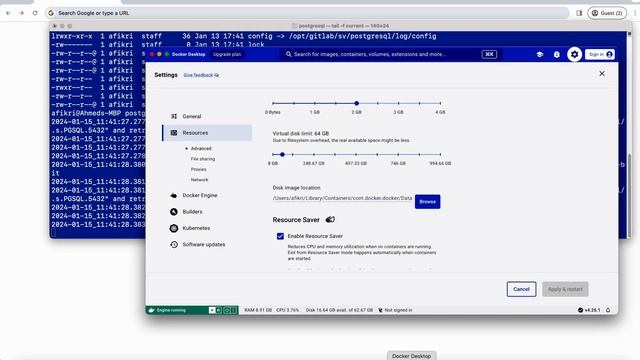Viewport: 640px width, 360px height.
Task: Click the RAM usage readout in the status bar
Action: pyautogui.click(x=258, y=310)
